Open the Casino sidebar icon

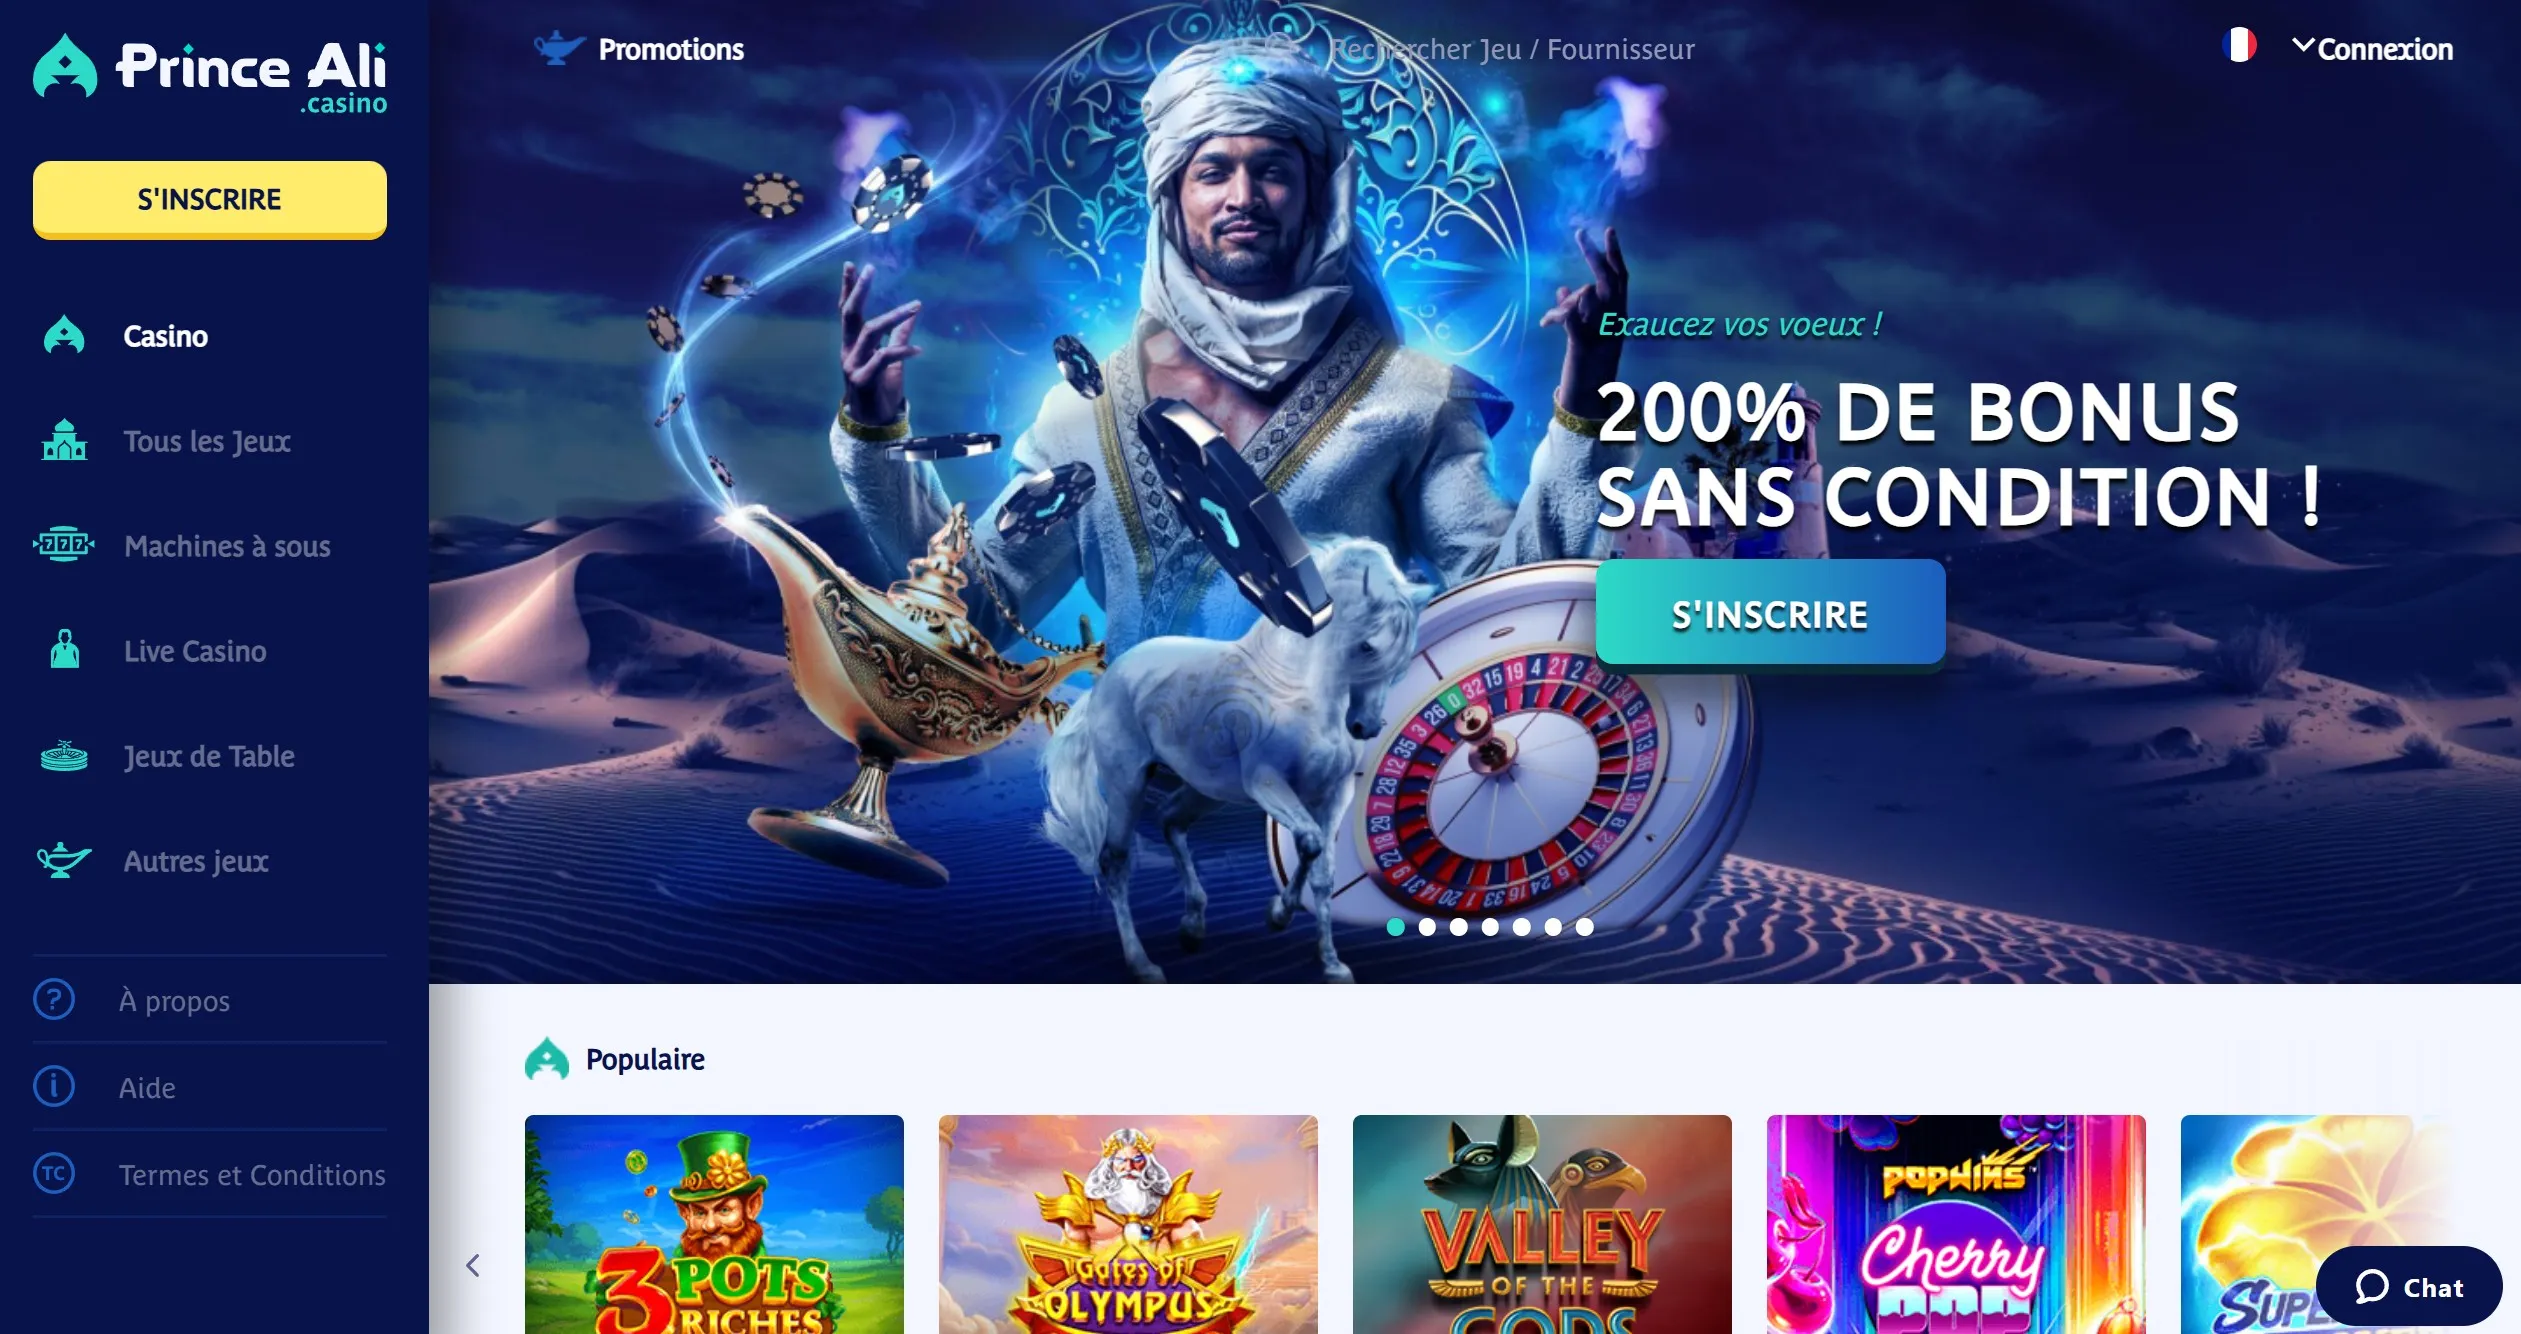[x=64, y=335]
